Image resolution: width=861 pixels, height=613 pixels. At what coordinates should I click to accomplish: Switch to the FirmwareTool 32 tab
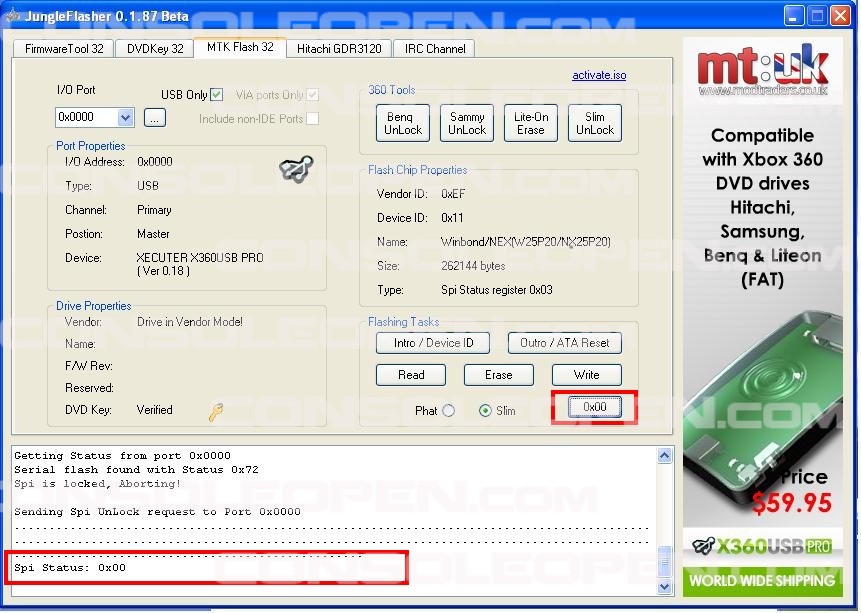[64, 48]
